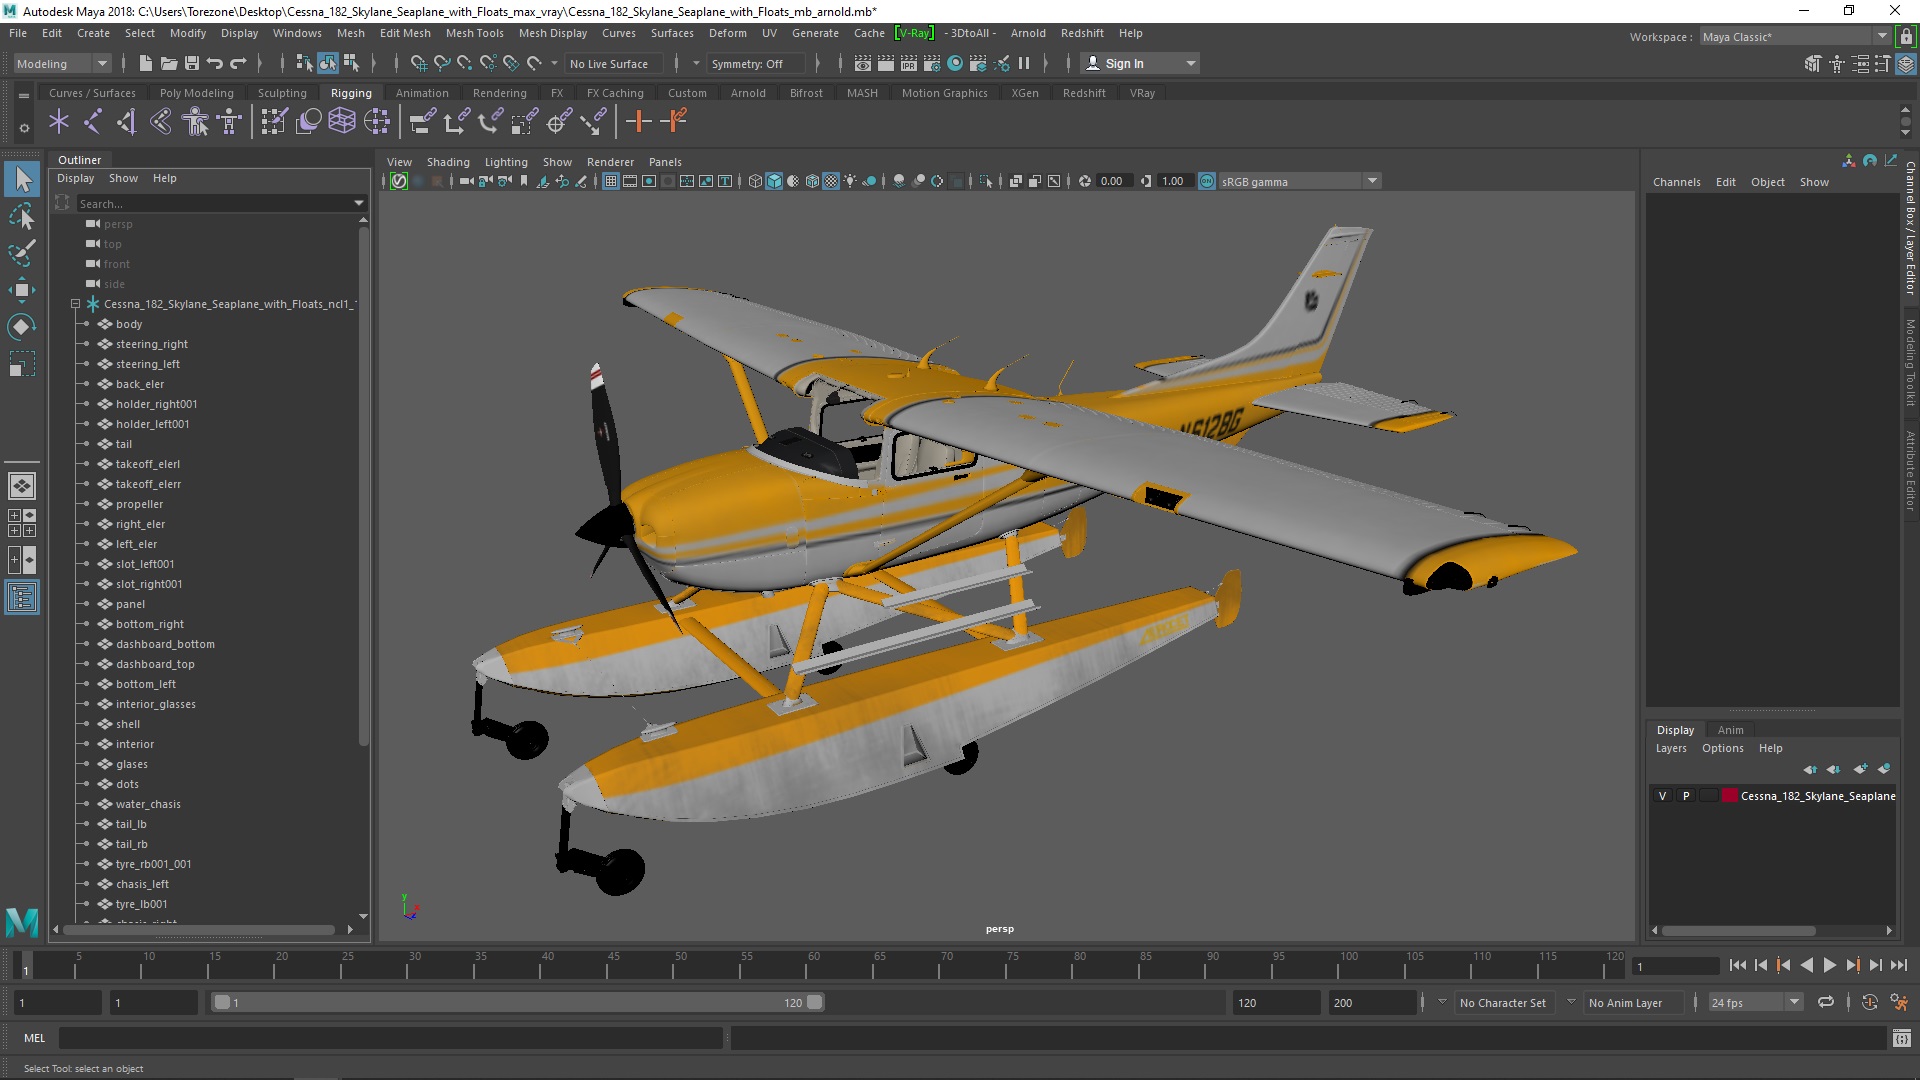Go to end of playback range
Image resolution: width=1920 pixels, height=1080 pixels.
(1899, 965)
